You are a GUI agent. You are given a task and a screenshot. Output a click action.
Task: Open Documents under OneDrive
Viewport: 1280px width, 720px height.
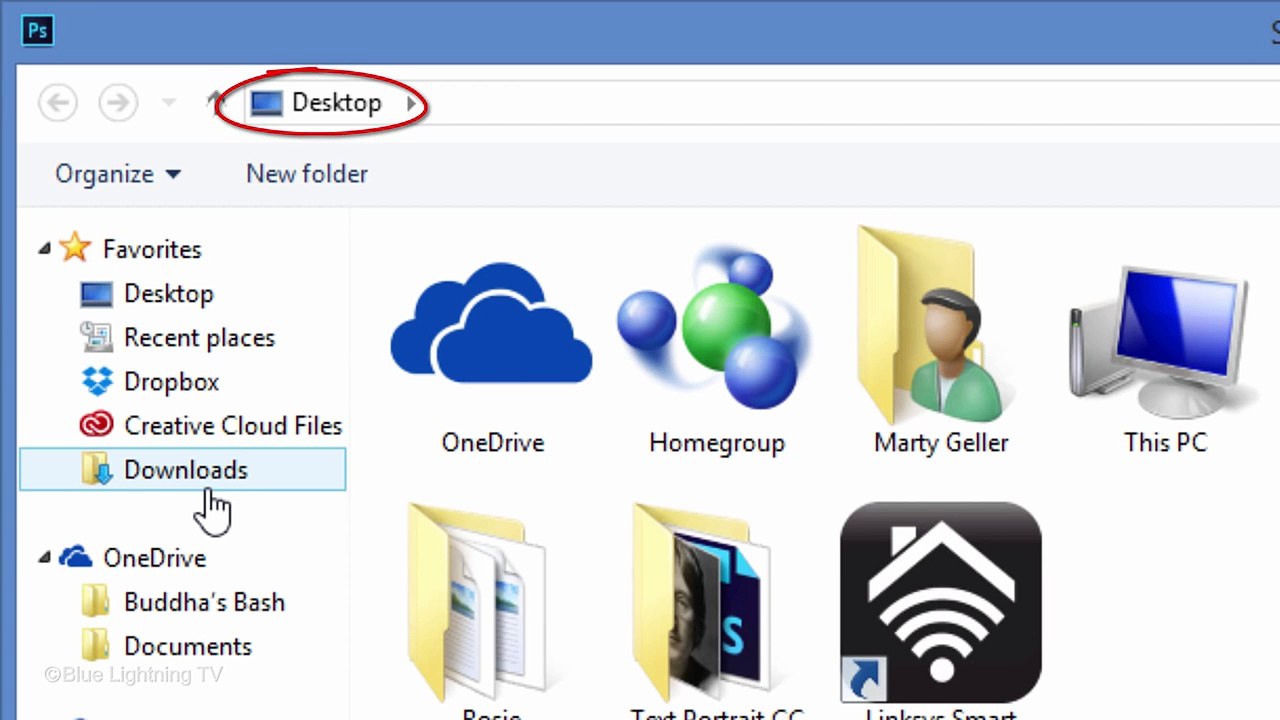(x=187, y=646)
